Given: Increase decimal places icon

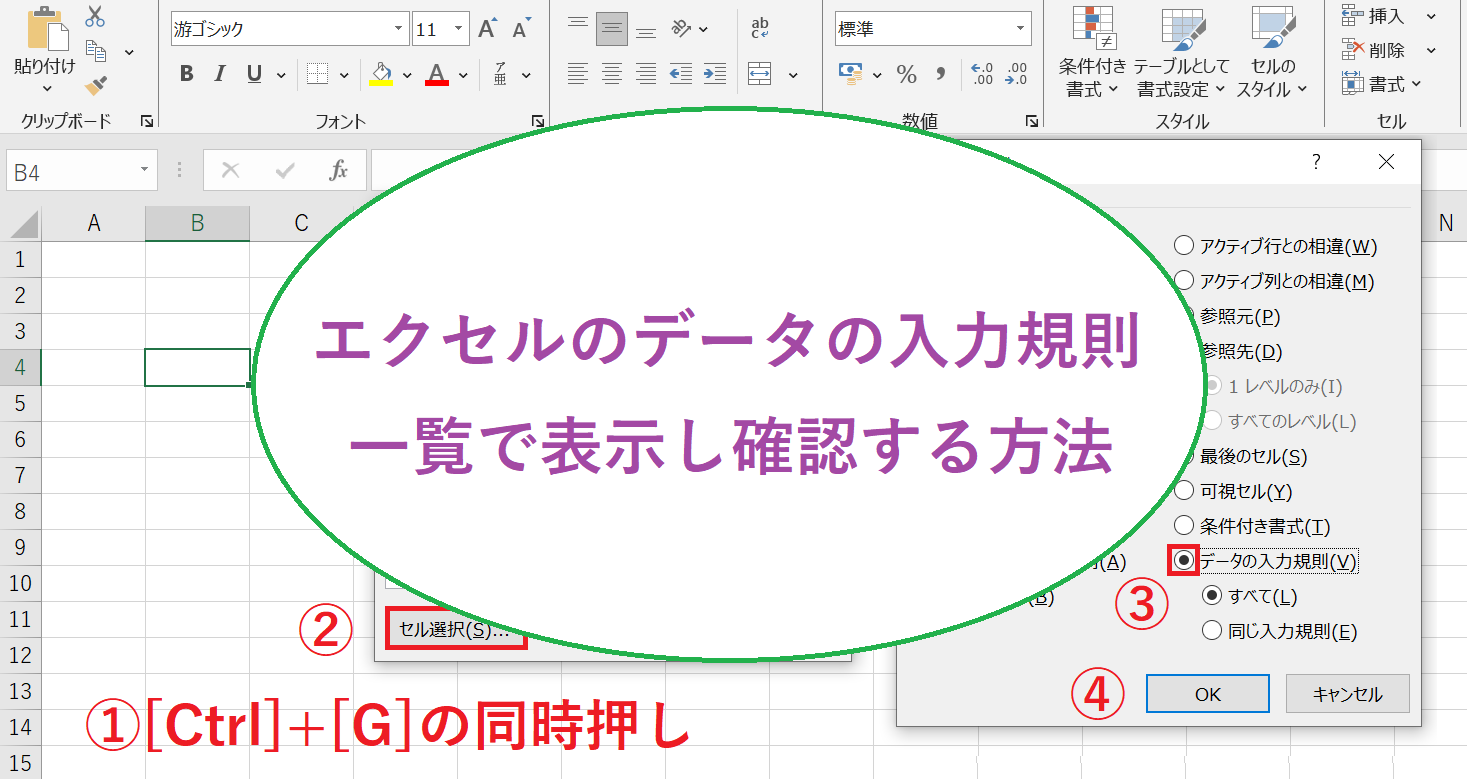Looking at the screenshot, I should coord(982,74).
